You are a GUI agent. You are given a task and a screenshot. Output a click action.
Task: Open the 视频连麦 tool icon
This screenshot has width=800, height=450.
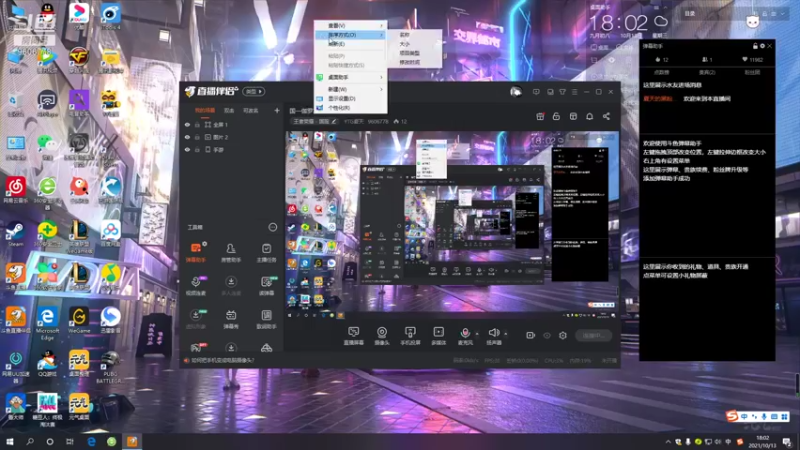[195, 286]
